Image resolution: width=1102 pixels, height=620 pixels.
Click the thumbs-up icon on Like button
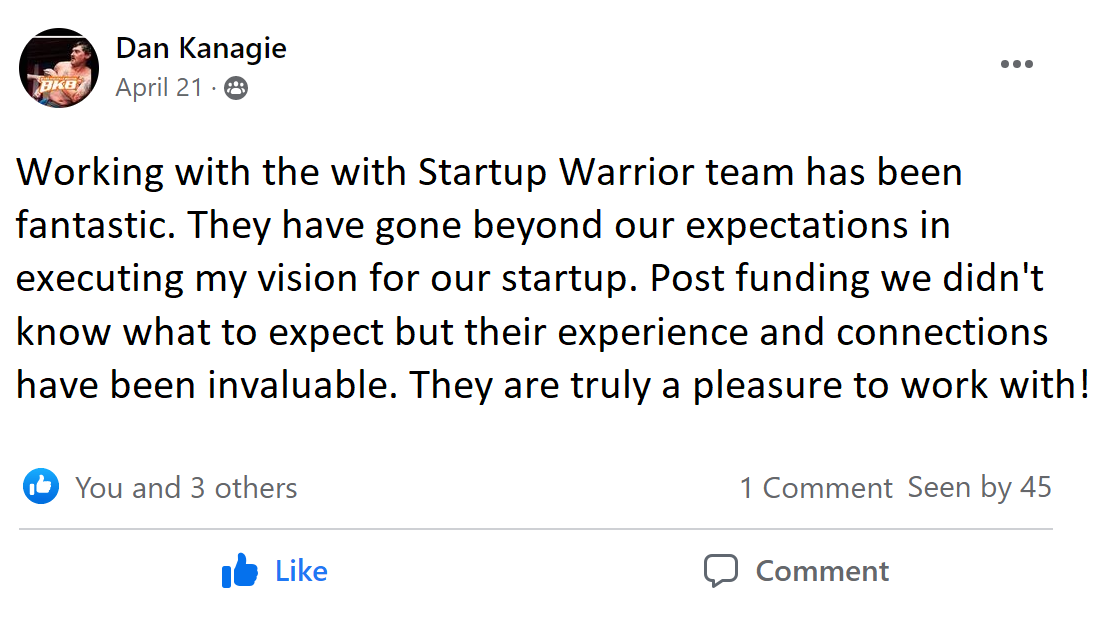pos(240,572)
